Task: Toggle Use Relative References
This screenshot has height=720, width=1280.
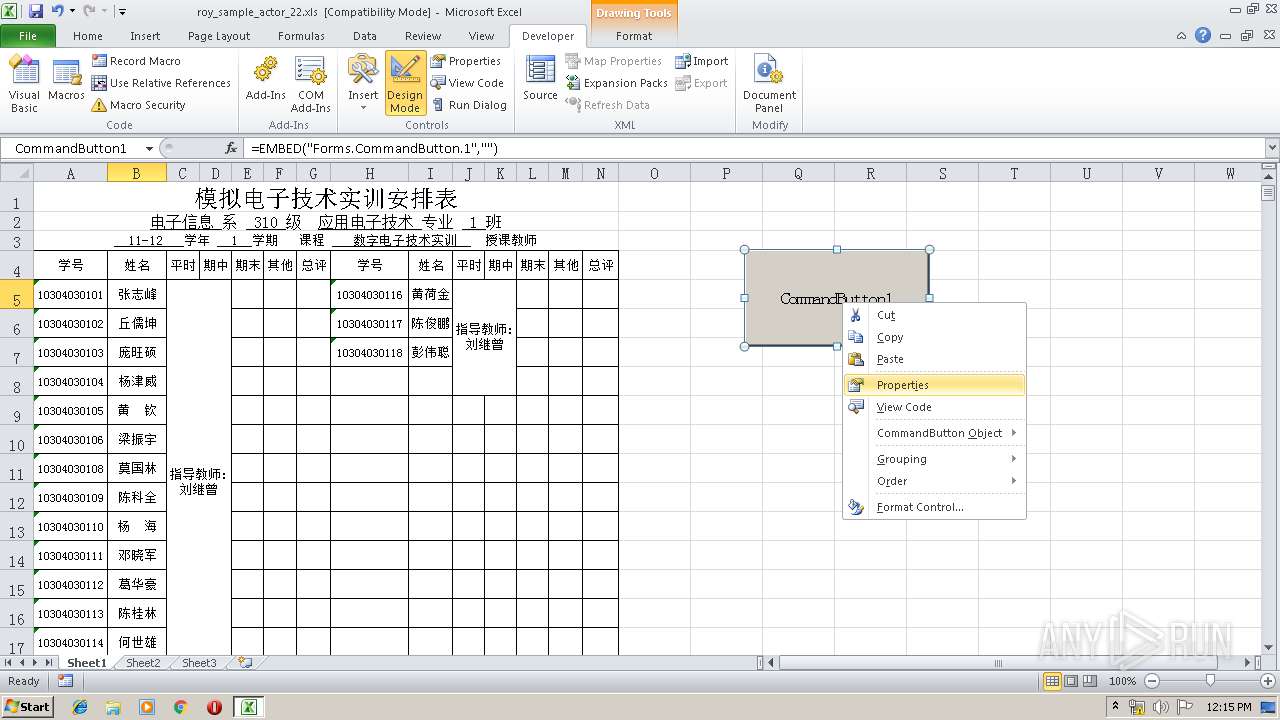Action: [161, 83]
